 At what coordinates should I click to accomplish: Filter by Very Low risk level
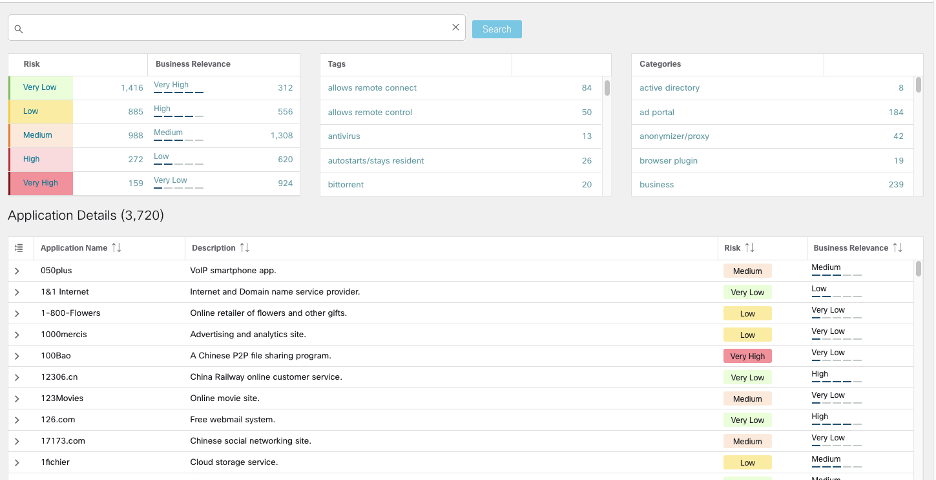point(41,88)
